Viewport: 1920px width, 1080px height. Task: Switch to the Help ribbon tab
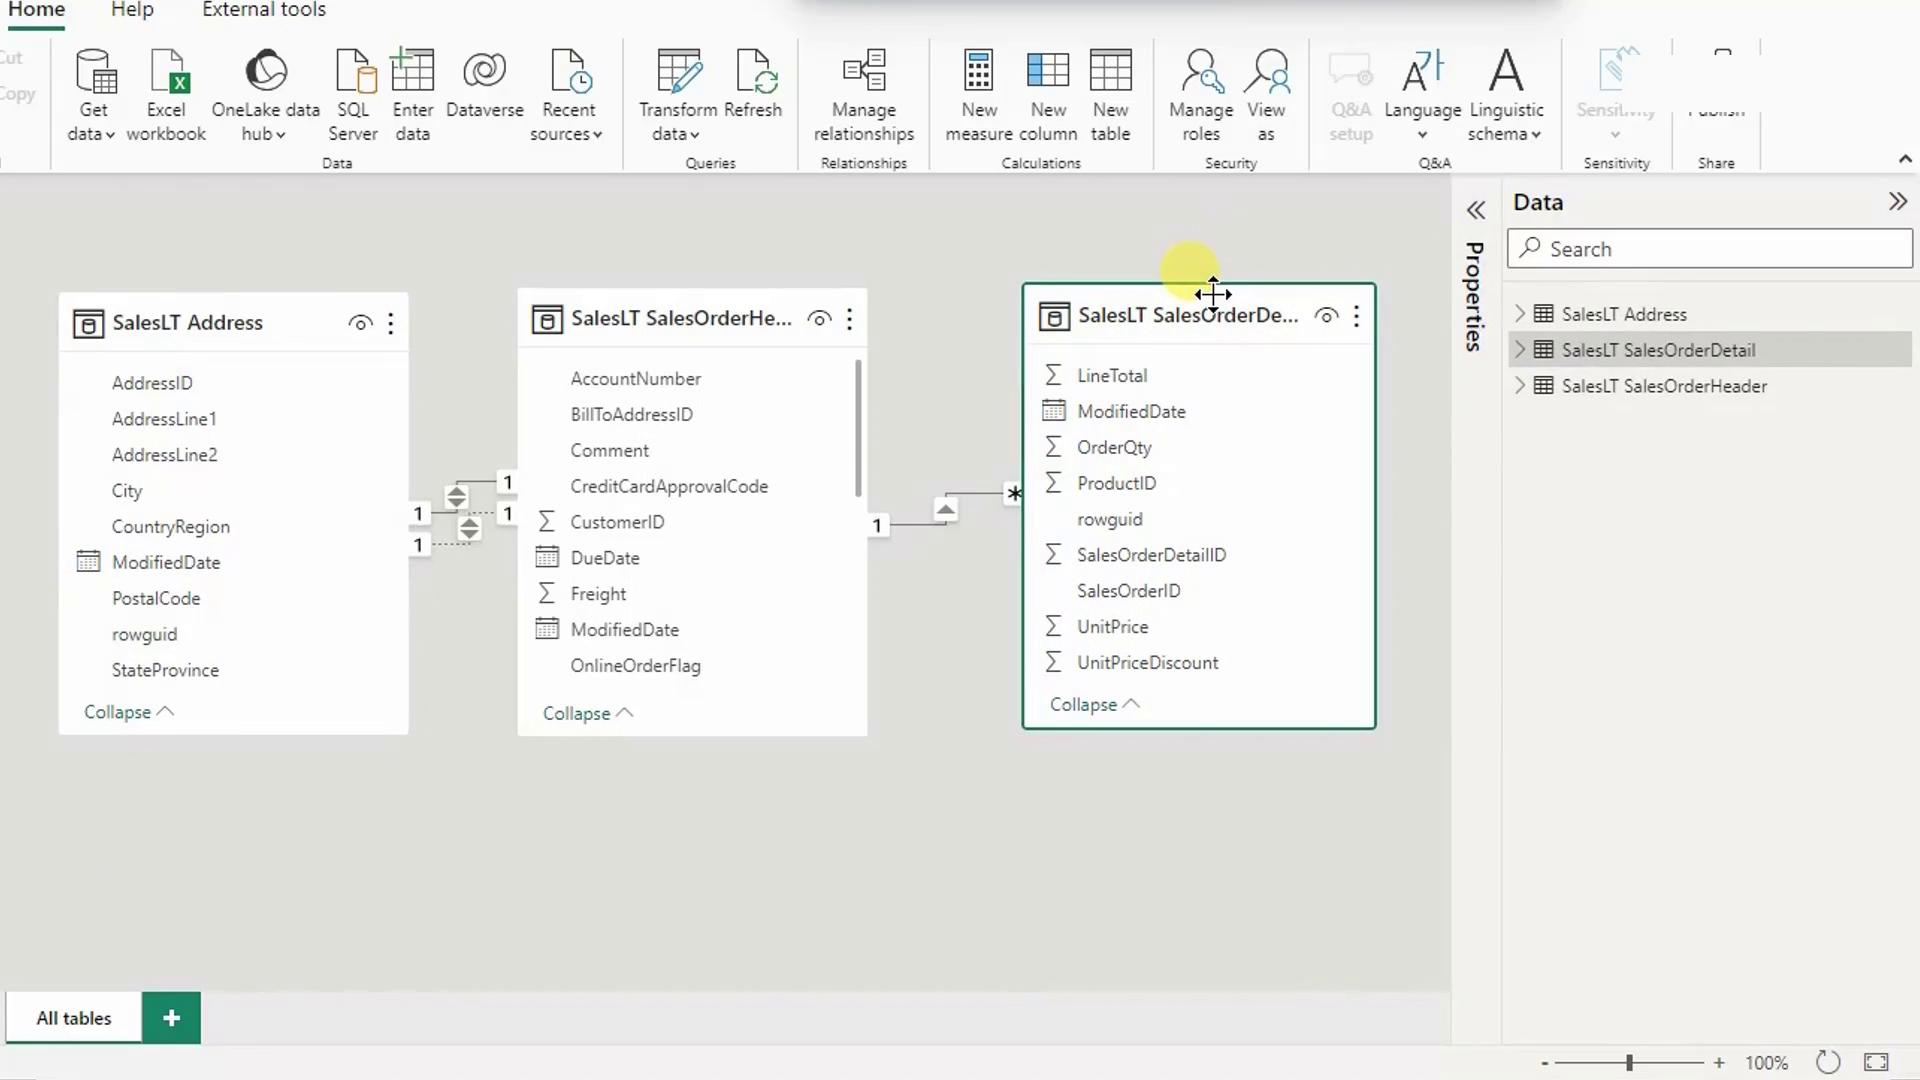[x=132, y=10]
